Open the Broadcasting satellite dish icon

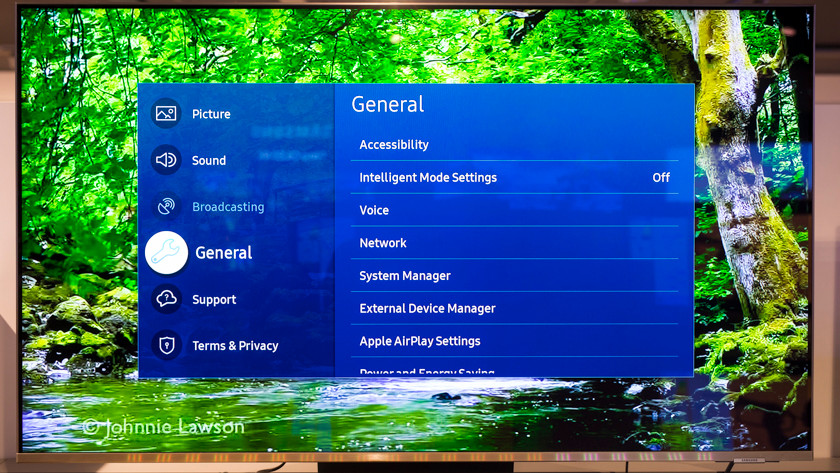(166, 207)
